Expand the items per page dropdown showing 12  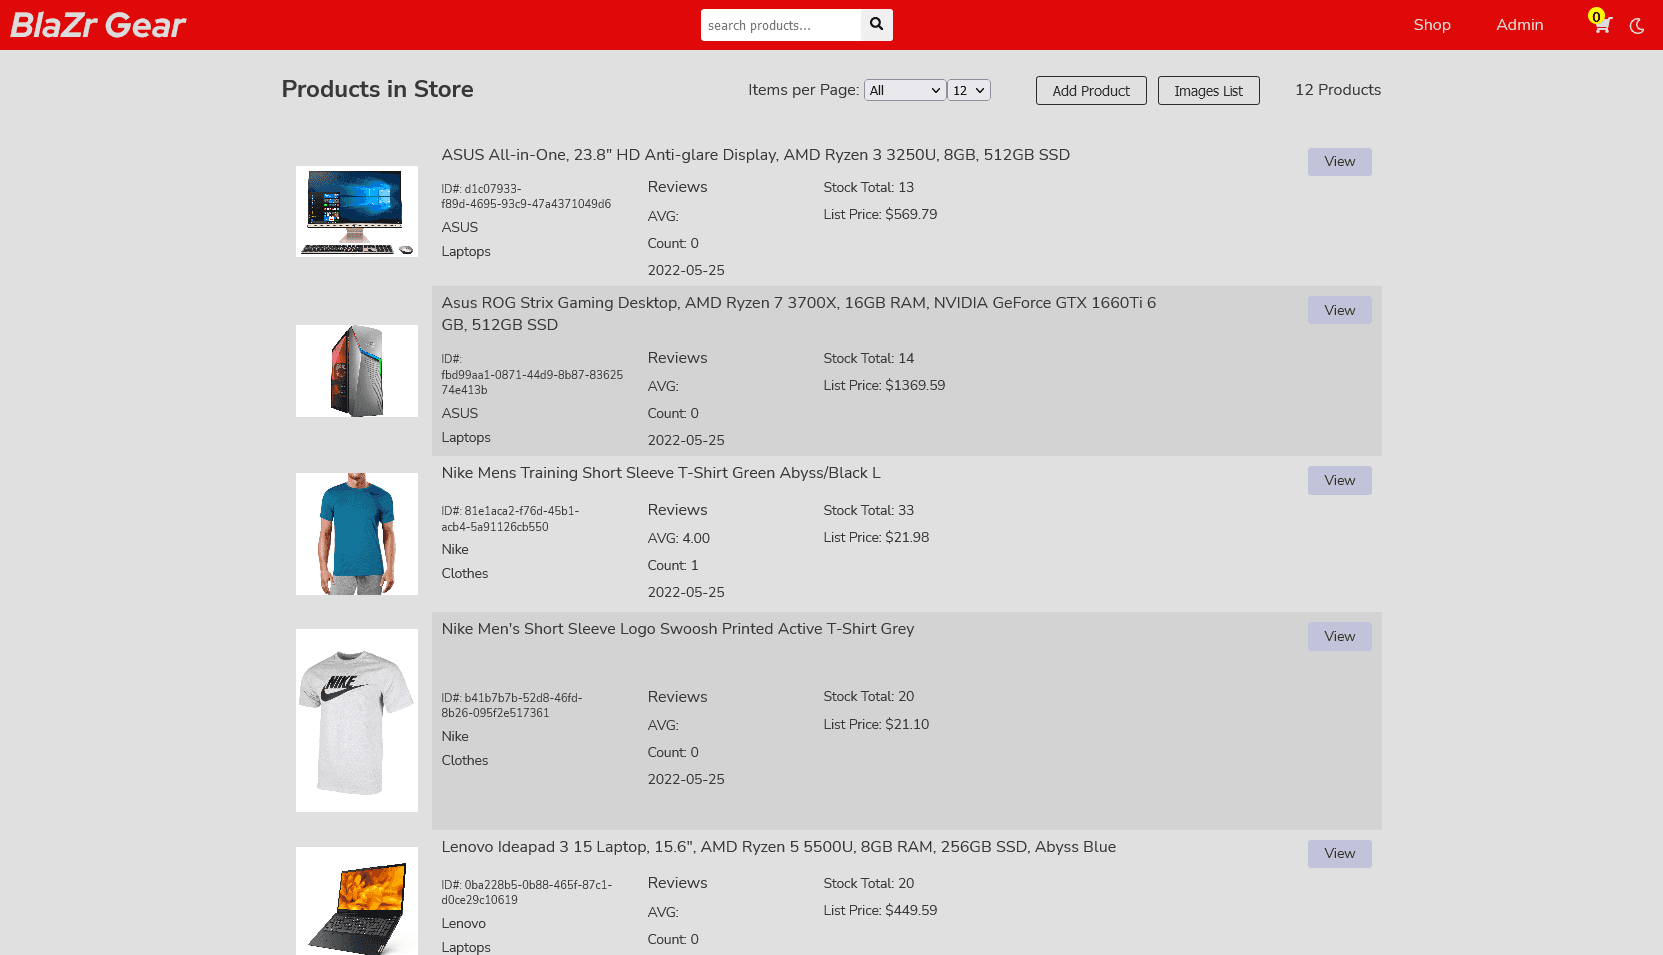[x=969, y=90]
